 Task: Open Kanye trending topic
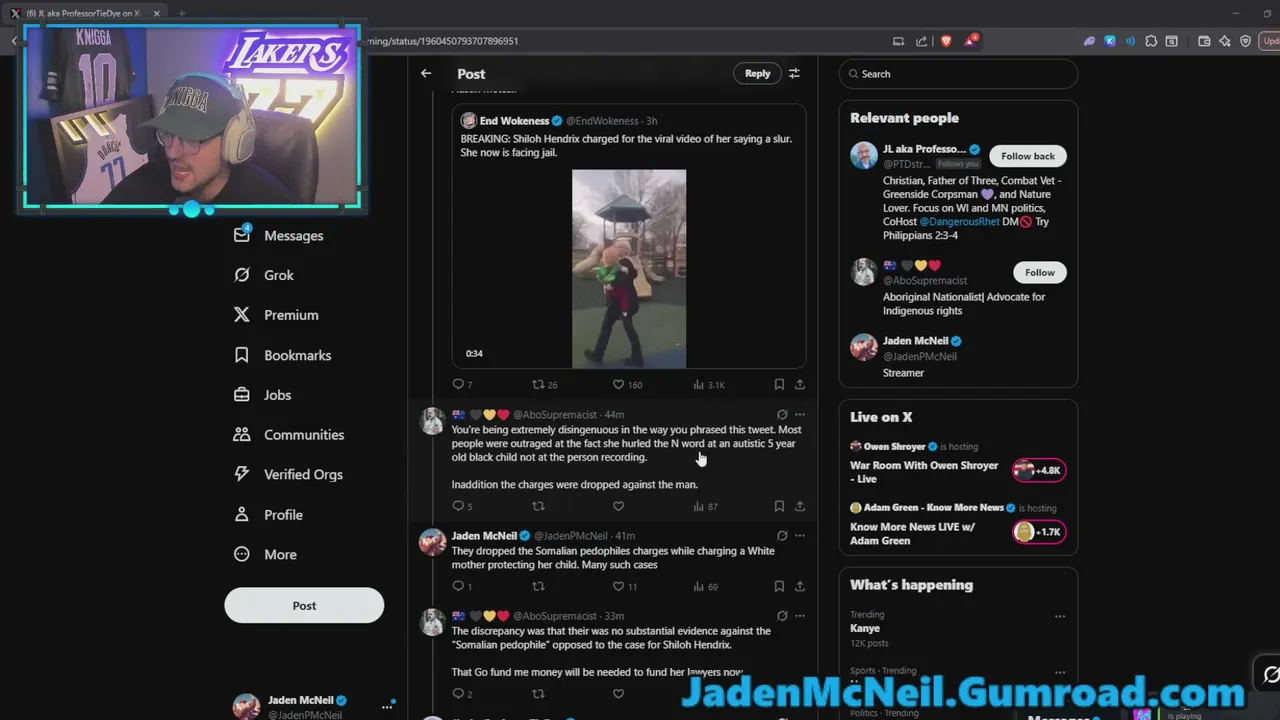tap(865, 628)
